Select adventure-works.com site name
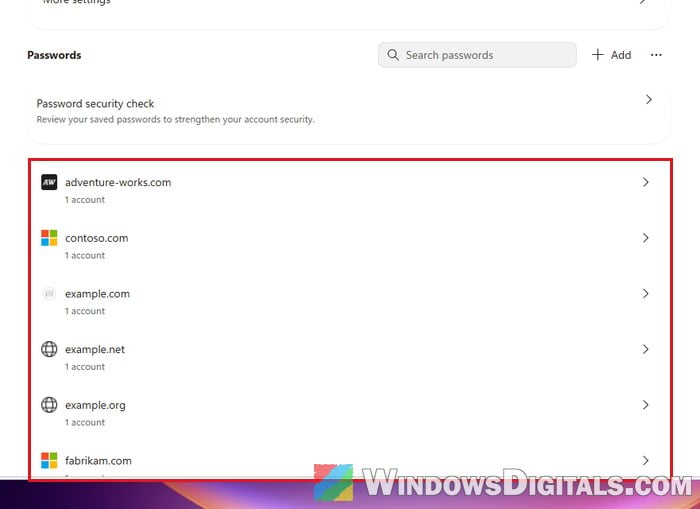The width and height of the screenshot is (700, 509). pos(118,182)
